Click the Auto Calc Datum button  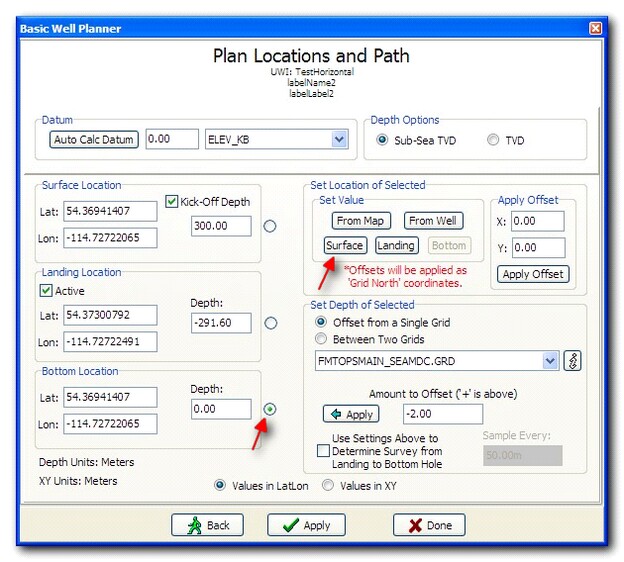[94, 140]
